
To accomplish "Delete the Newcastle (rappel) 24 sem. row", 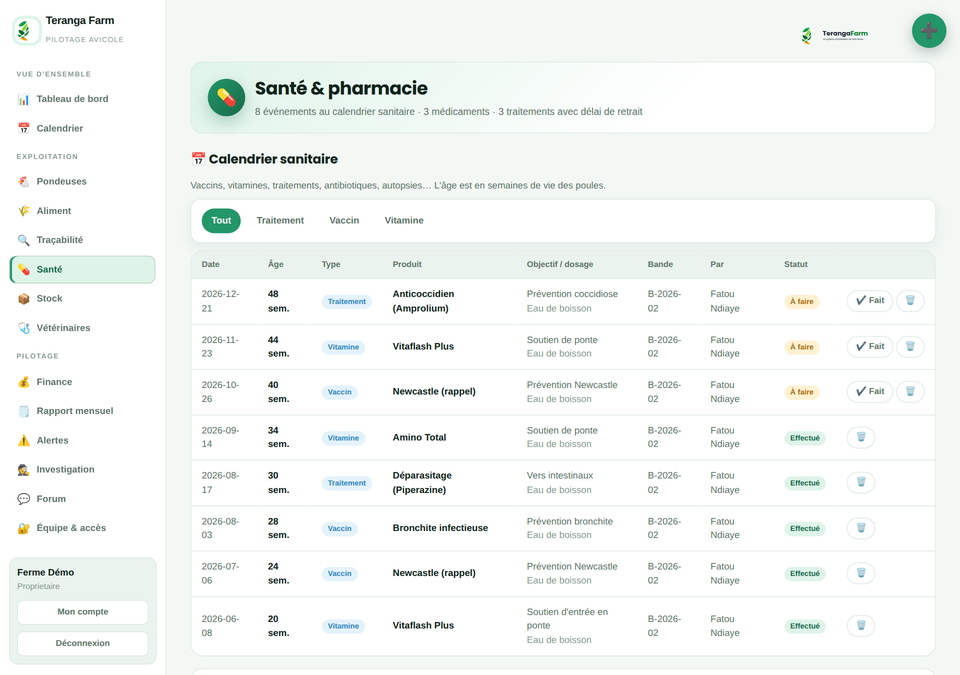I will pos(861,573).
